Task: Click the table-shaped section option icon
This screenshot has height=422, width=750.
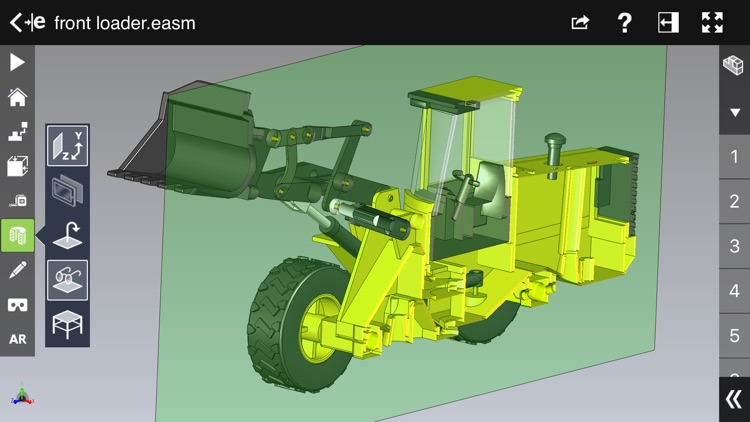Action: [x=67, y=324]
